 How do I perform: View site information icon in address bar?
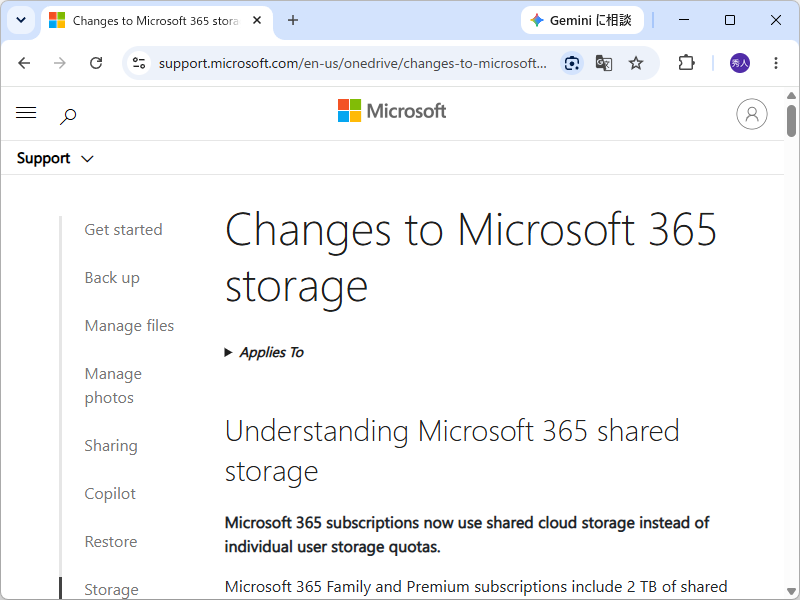tap(139, 63)
